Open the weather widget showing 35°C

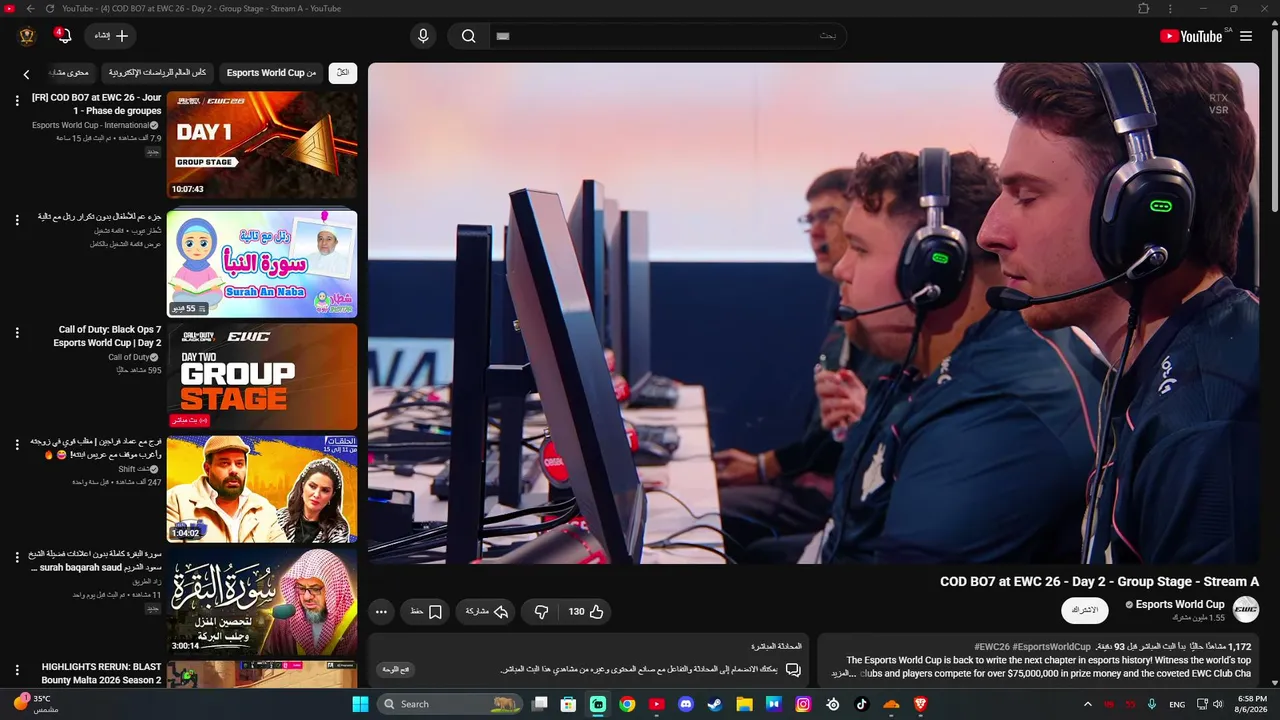36,704
